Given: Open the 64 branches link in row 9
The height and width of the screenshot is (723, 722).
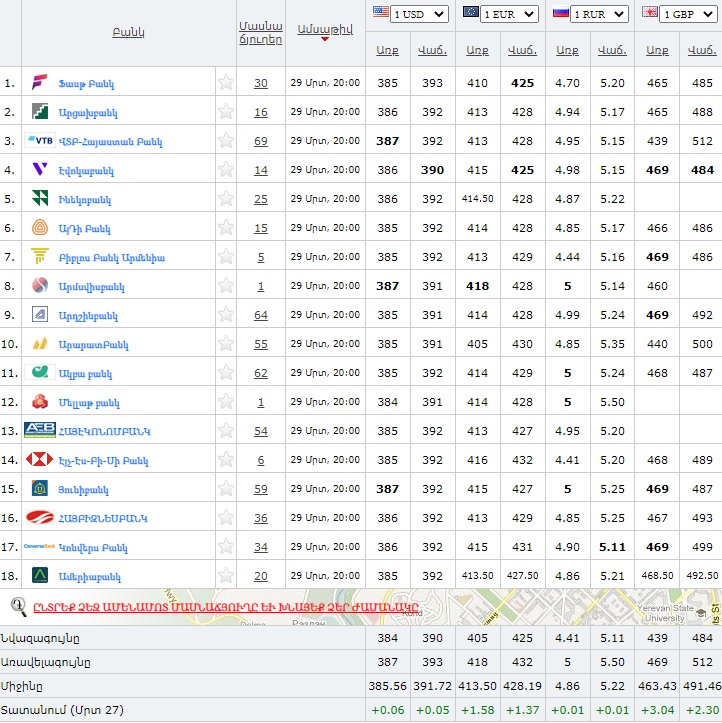Looking at the screenshot, I should coord(260,315).
